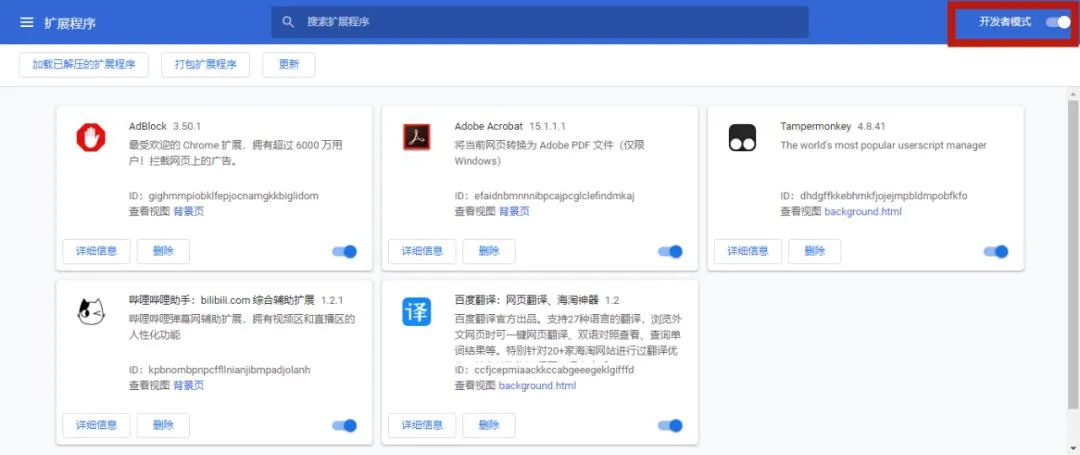Disable the Tampermonkey extension switch
Image resolution: width=1080 pixels, height=455 pixels.
pos(996,251)
